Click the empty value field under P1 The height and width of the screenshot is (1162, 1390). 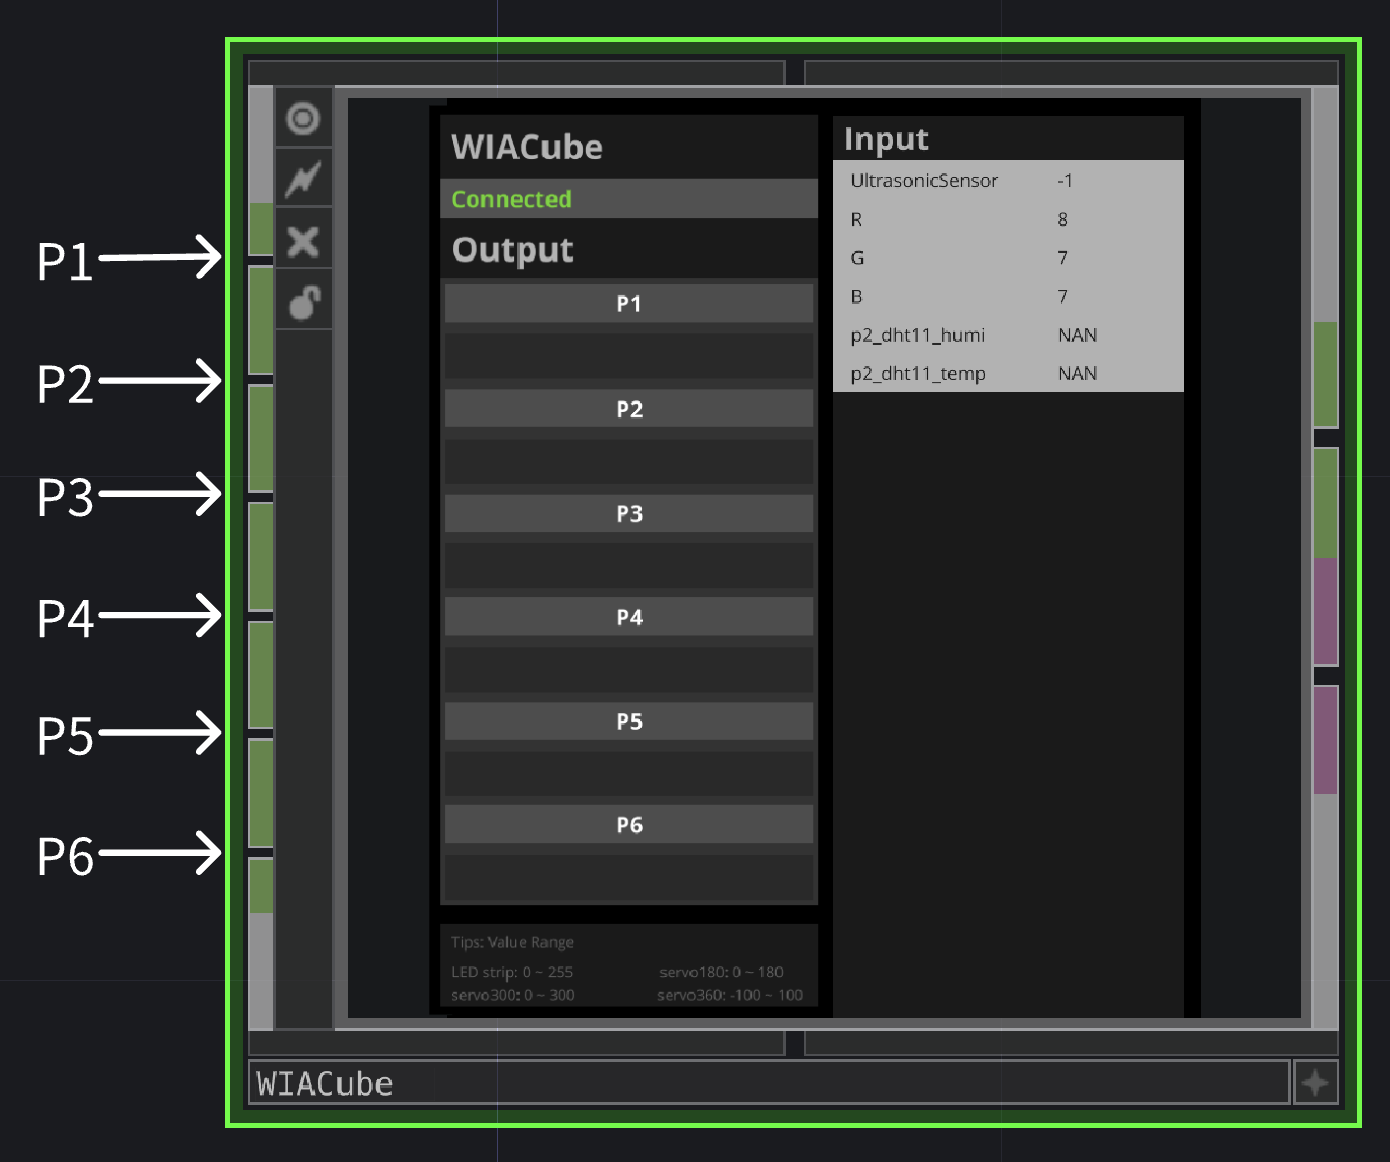(x=629, y=356)
